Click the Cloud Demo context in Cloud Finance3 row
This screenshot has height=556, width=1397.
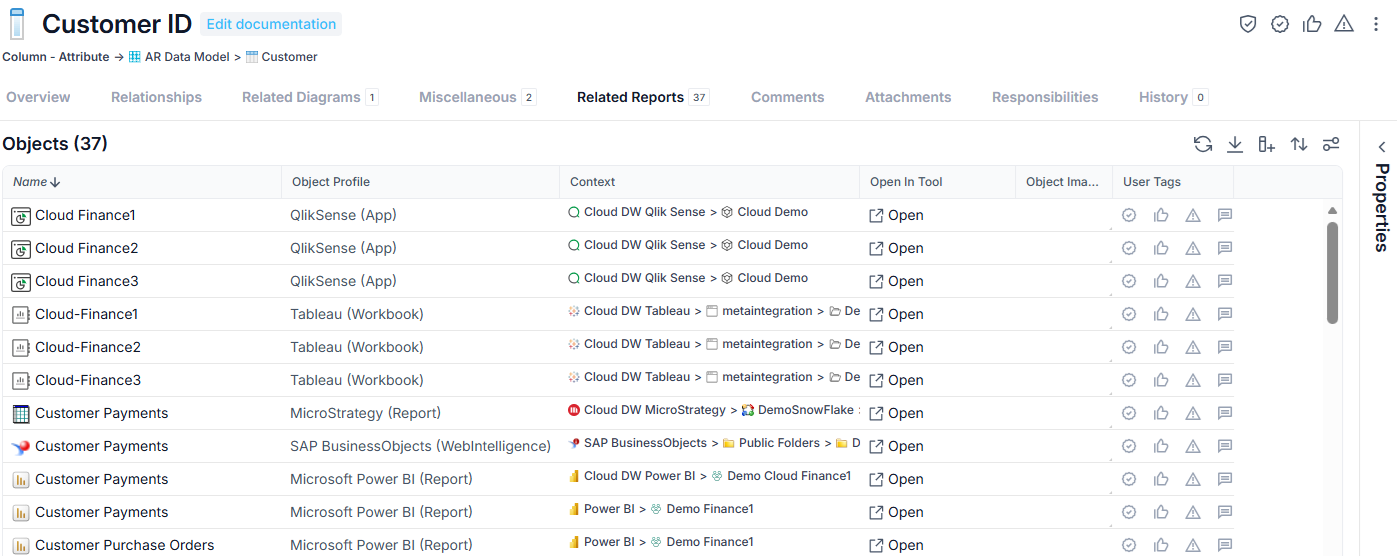(x=773, y=278)
